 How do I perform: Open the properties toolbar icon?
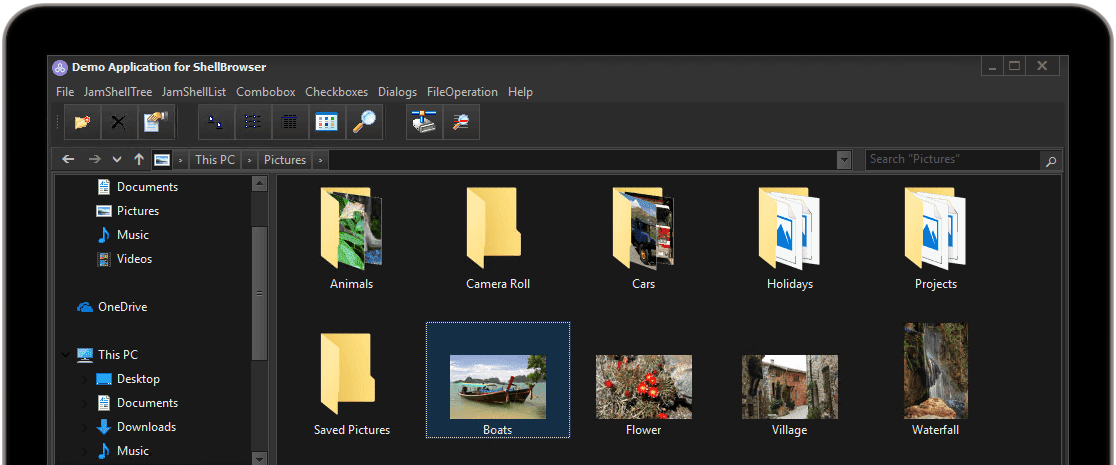pyautogui.click(x=155, y=122)
